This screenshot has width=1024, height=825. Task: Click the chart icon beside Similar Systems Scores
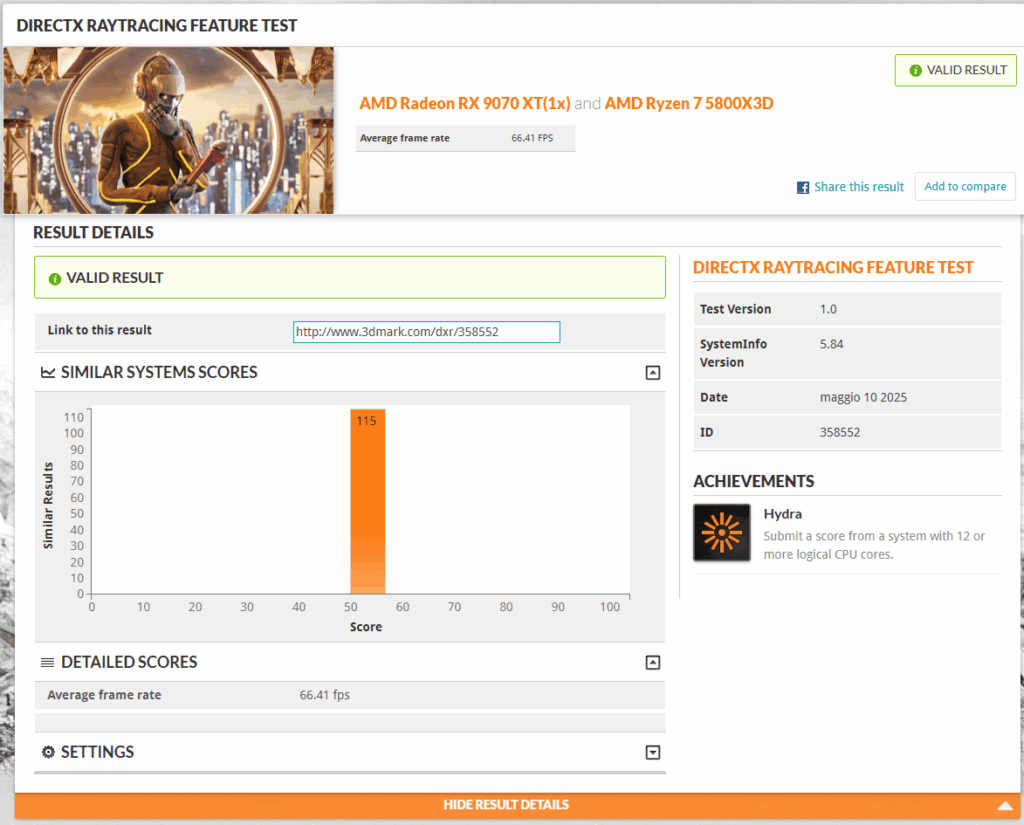pyautogui.click(x=48, y=372)
